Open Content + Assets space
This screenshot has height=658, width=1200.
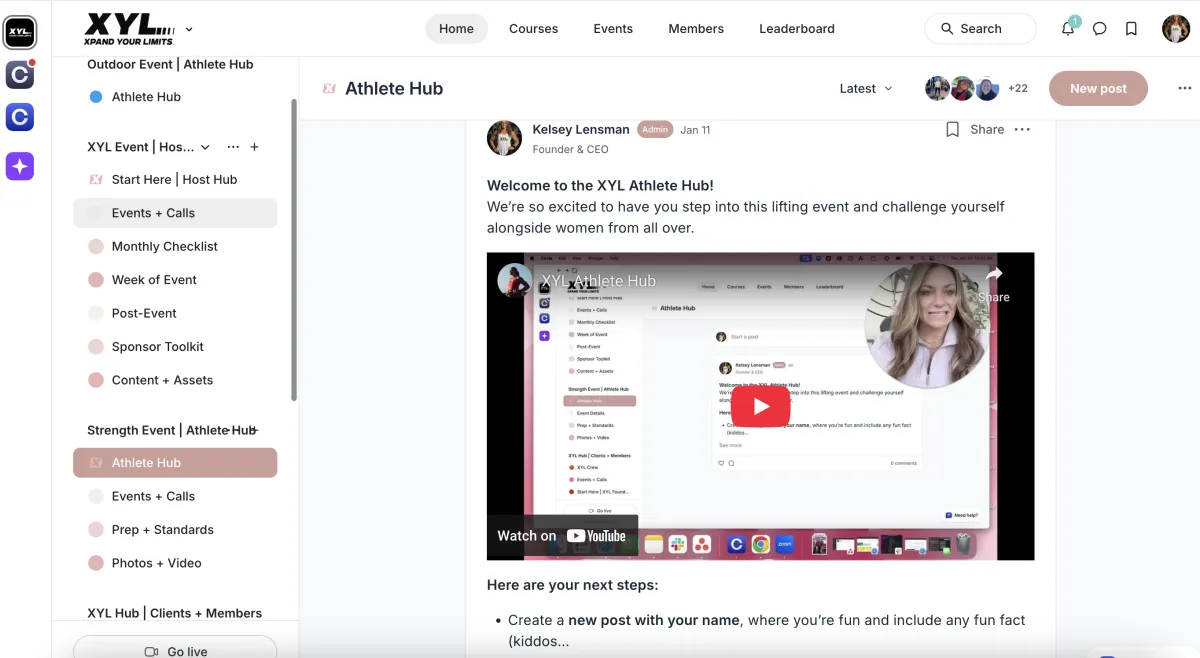point(175,380)
